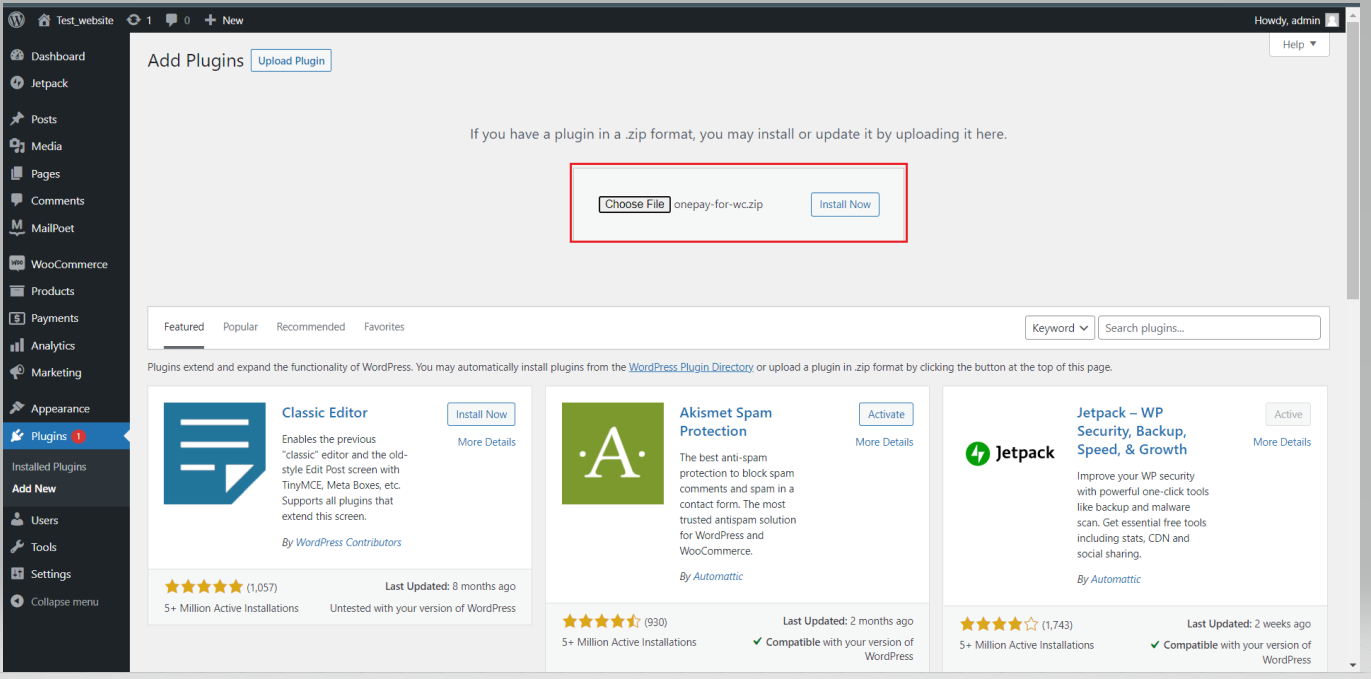Click the updates circular-arrows icon
The width and height of the screenshot is (1371, 679).
[134, 20]
